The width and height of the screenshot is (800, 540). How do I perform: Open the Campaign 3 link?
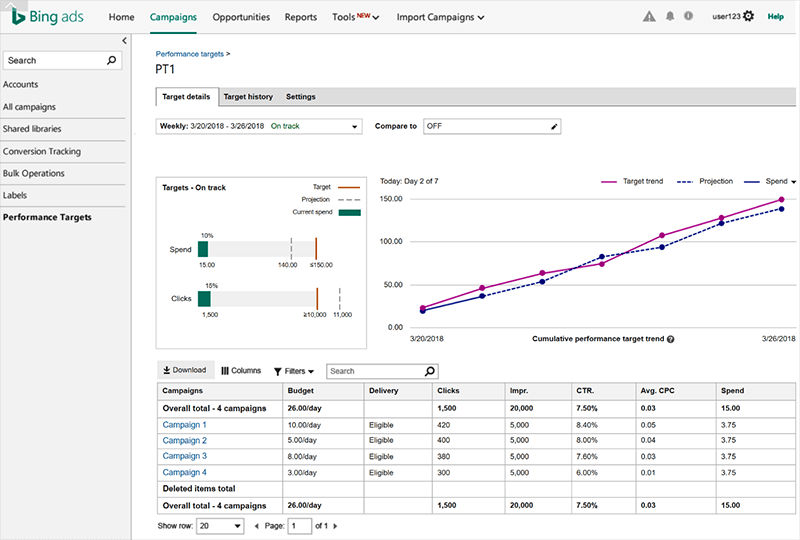(x=185, y=456)
